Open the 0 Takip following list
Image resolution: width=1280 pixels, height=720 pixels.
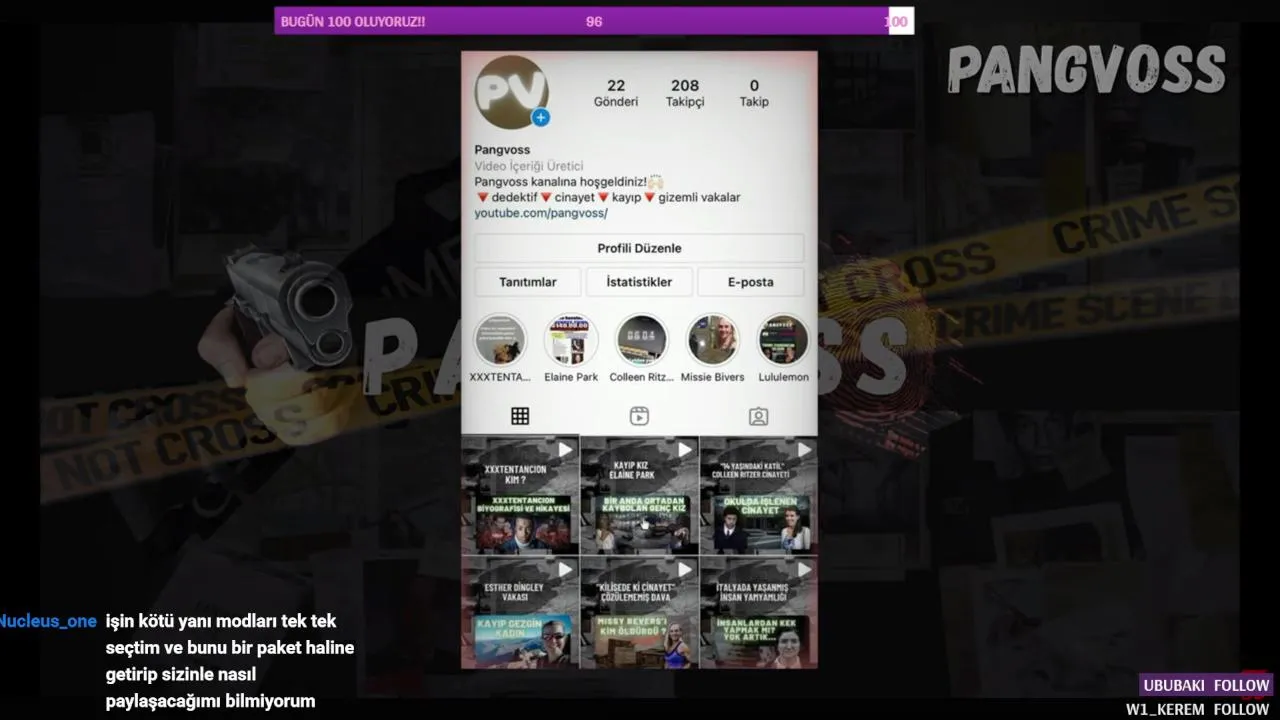coord(754,93)
